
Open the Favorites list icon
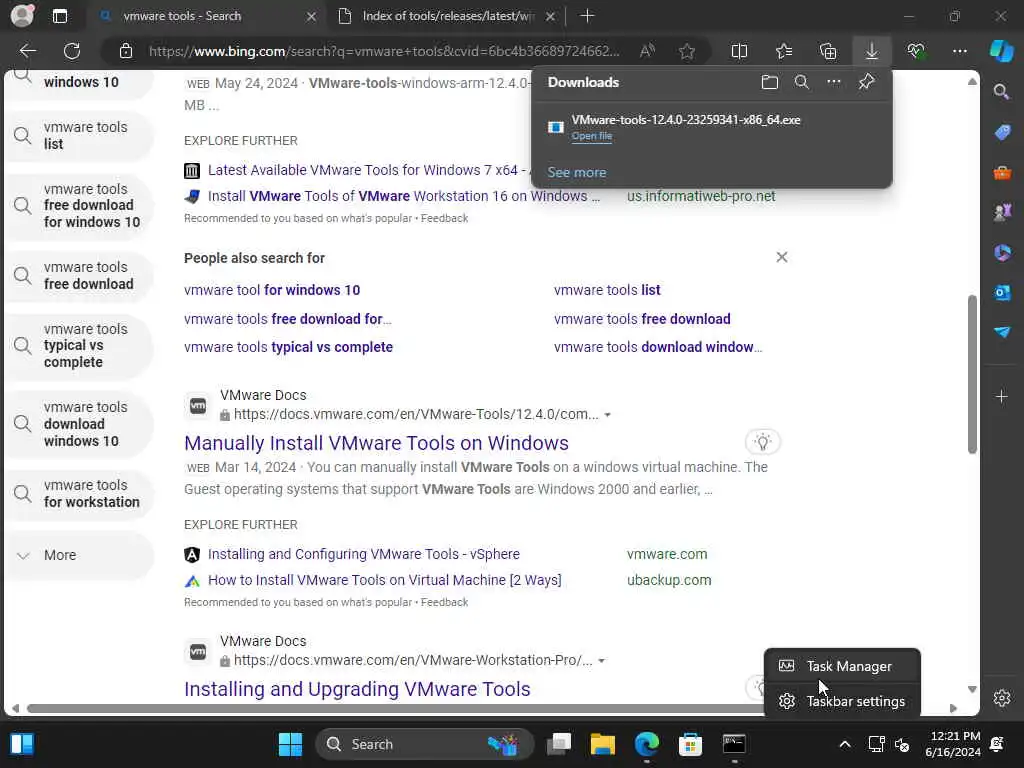[784, 51]
